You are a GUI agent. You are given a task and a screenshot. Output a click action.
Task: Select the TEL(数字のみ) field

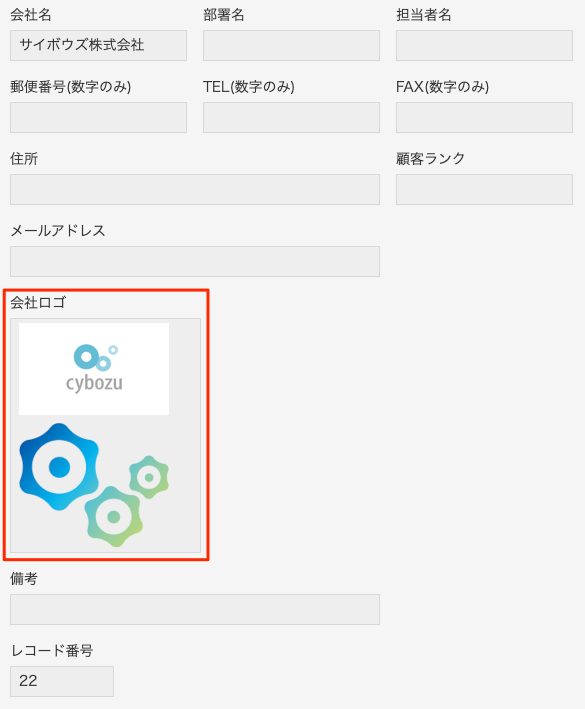pyautogui.click(x=291, y=118)
